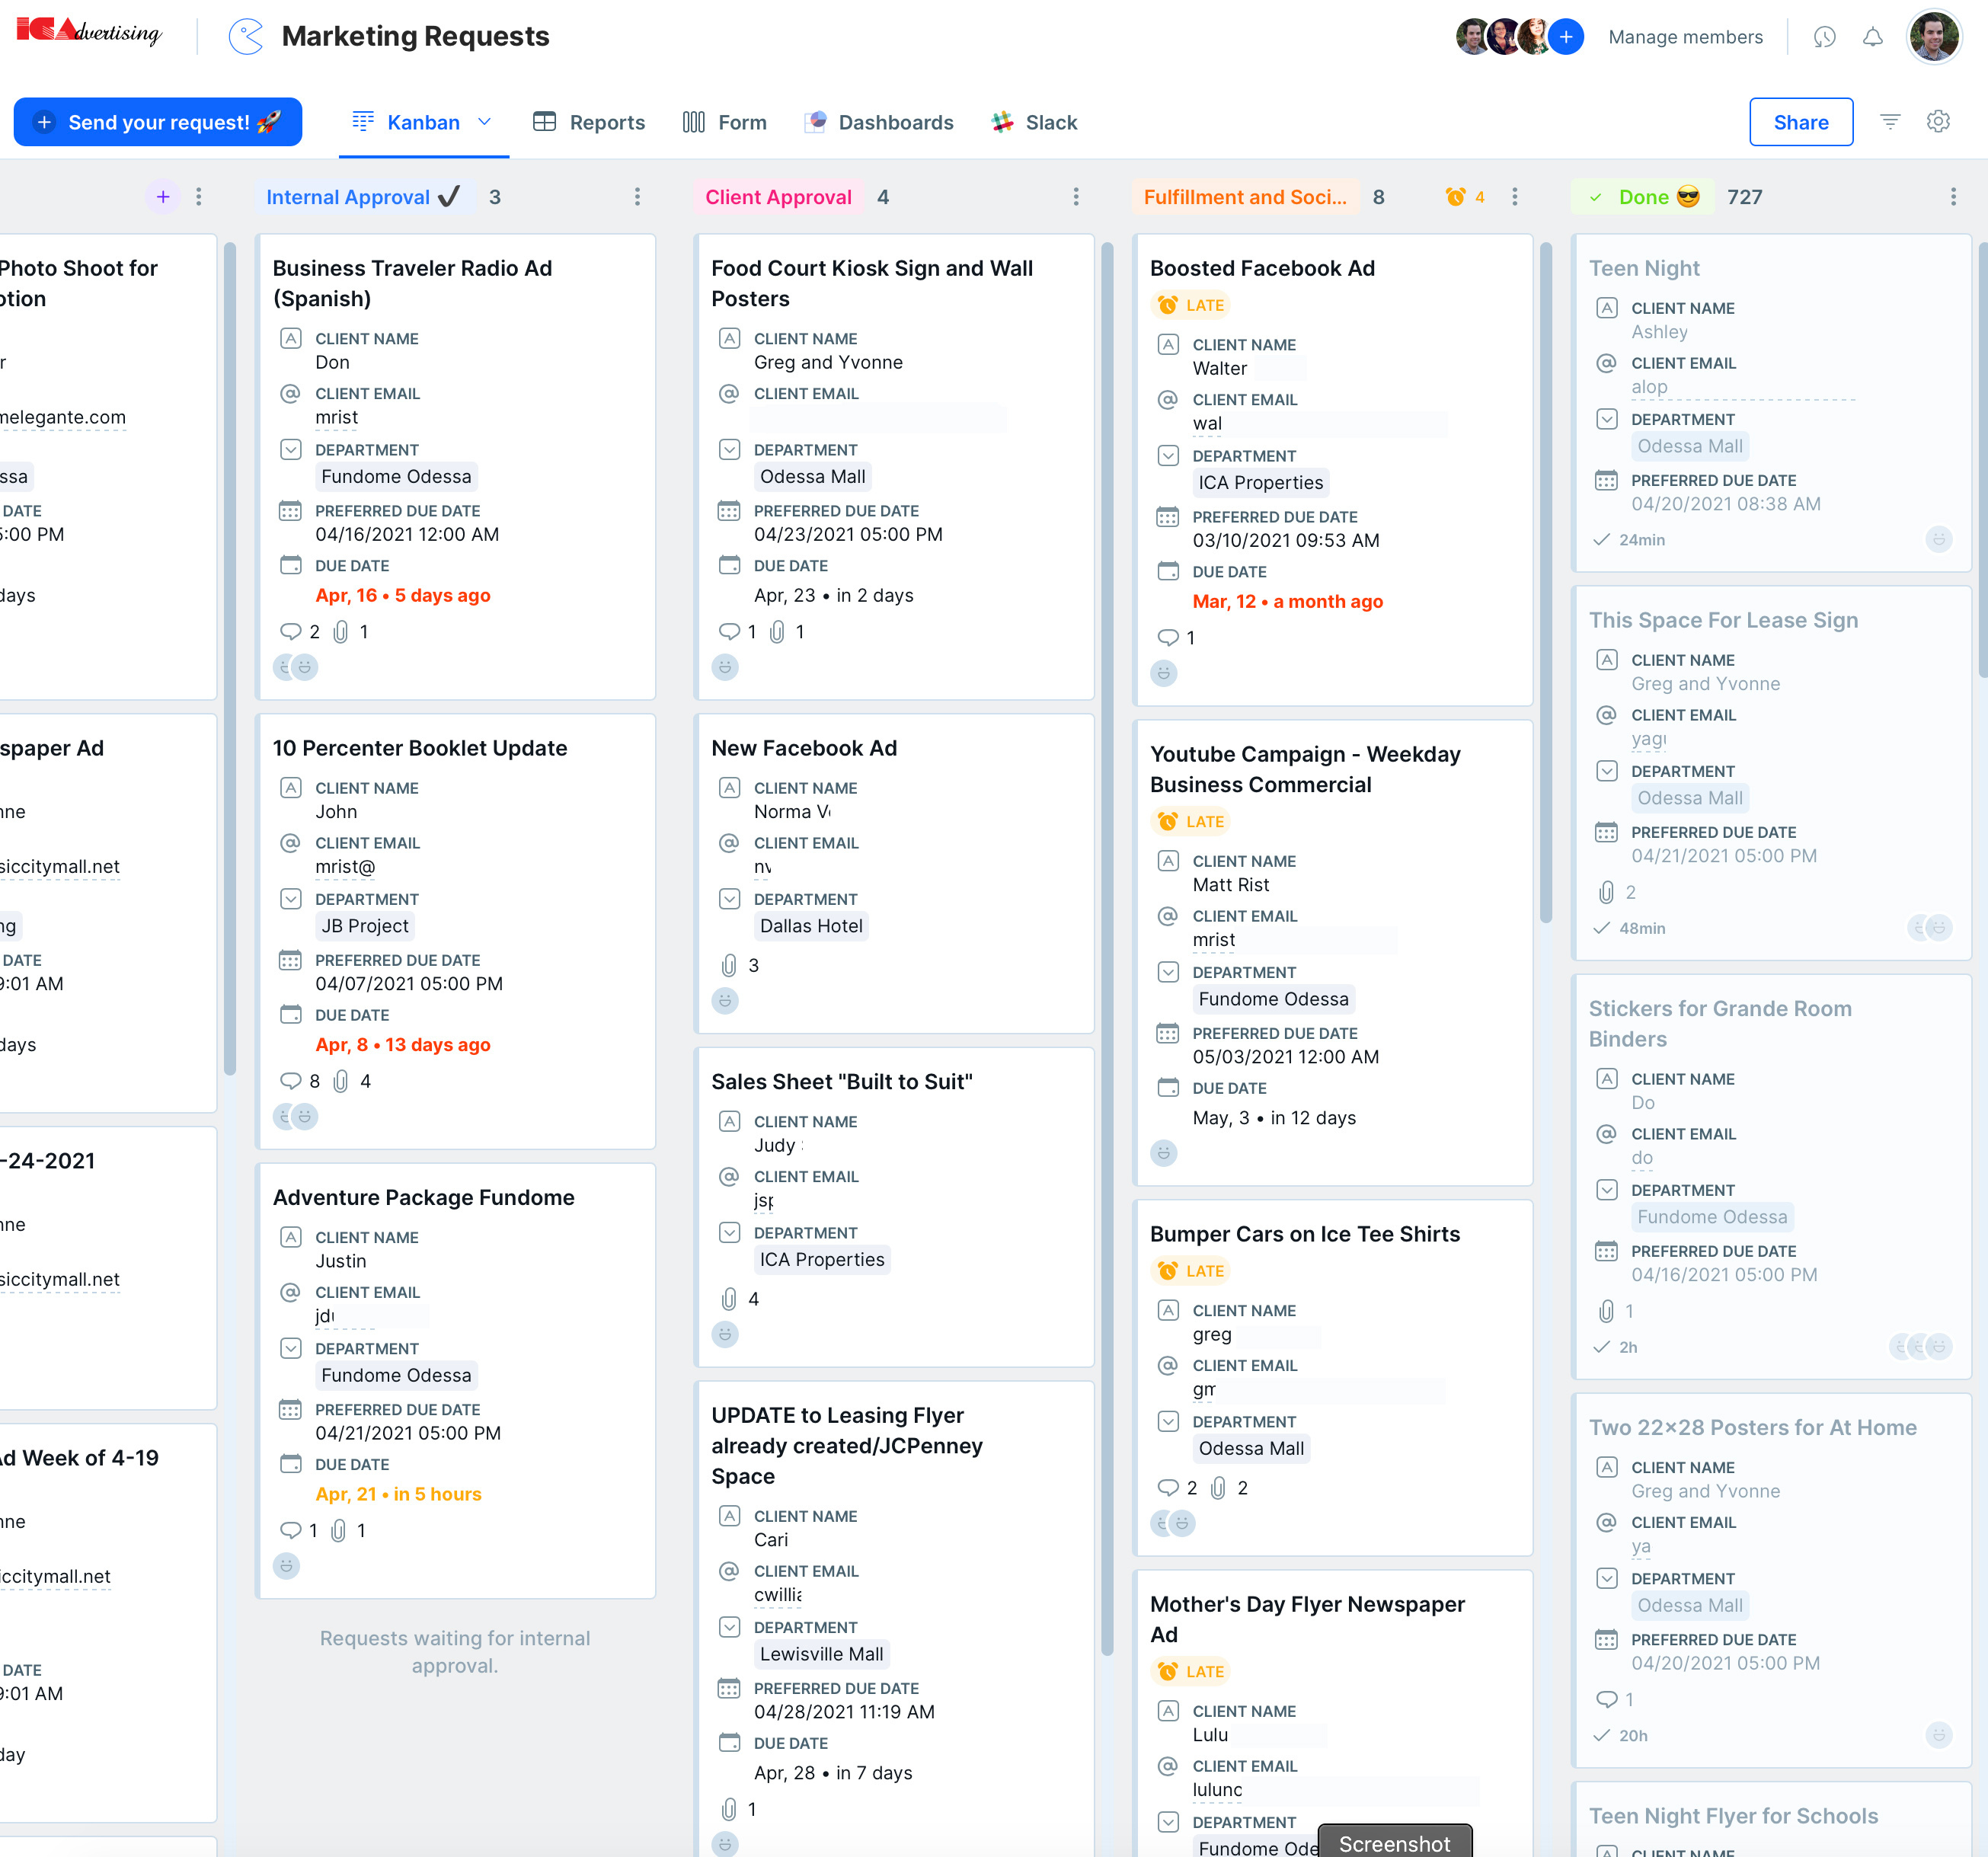Add card with purple plus in first column

(x=163, y=197)
